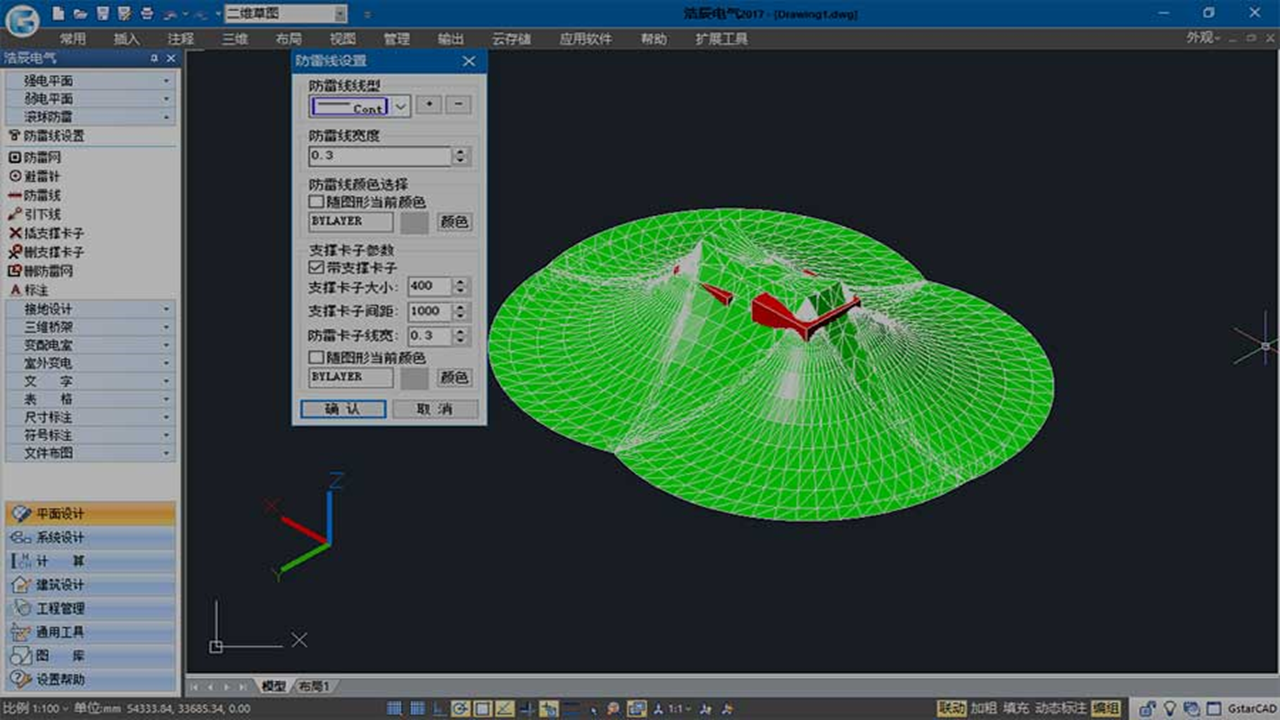The height and width of the screenshot is (720, 1280).
Task: Click the 避雷针 lightning rod icon
Action: click(15, 176)
